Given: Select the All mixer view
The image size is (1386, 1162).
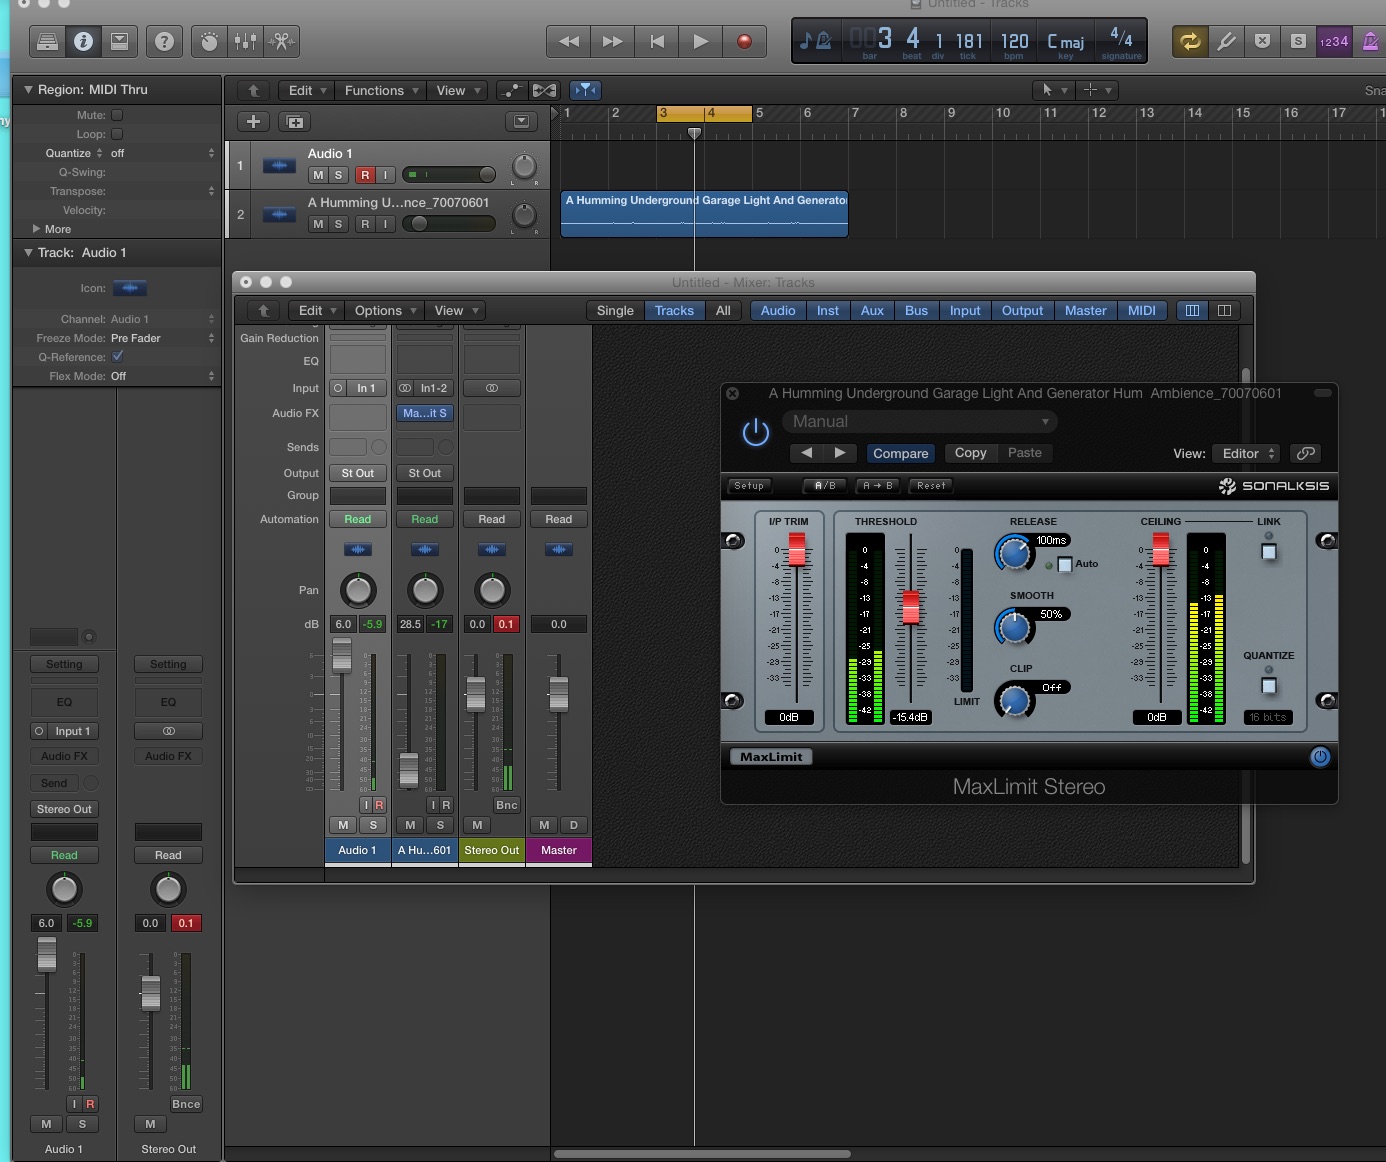Looking at the screenshot, I should click(x=723, y=311).
